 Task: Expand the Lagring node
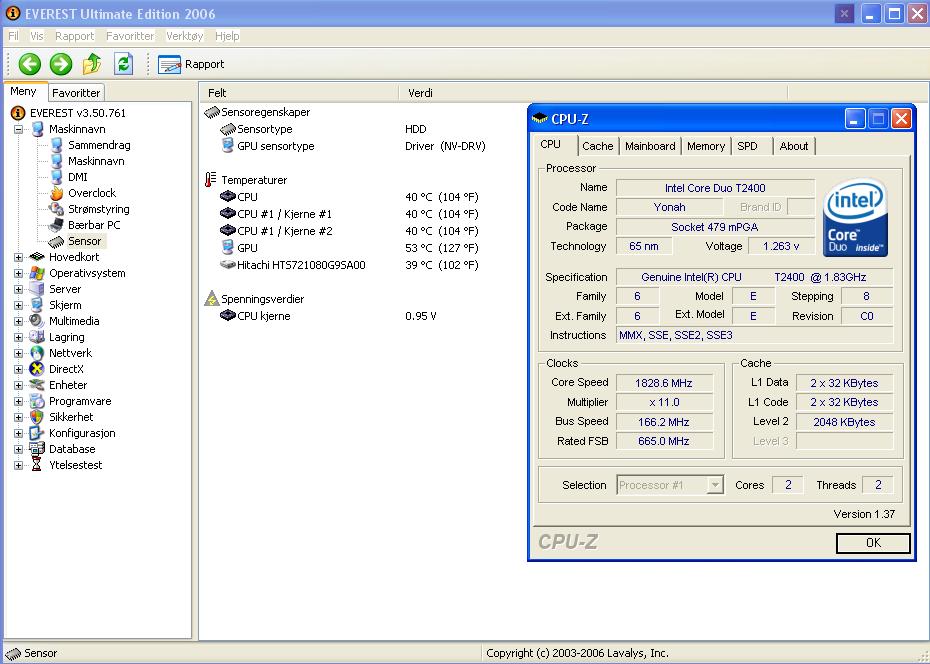click(18, 337)
